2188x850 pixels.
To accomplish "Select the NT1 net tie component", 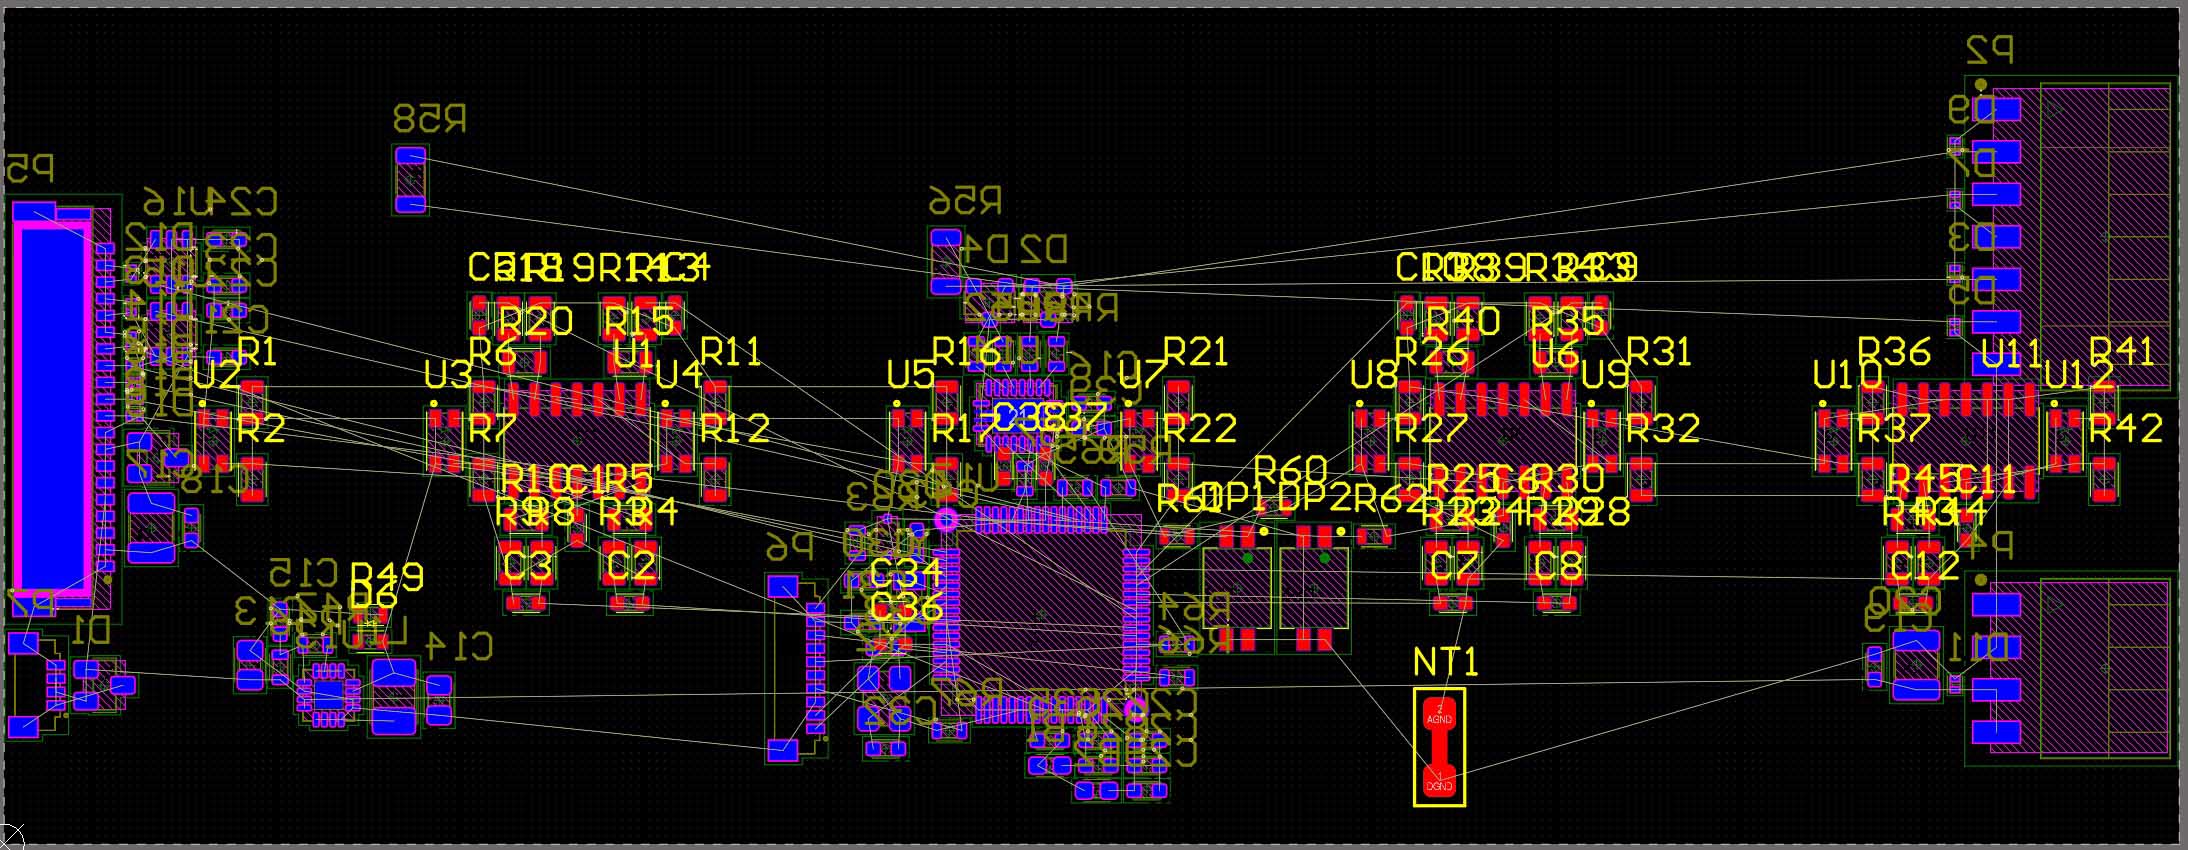I will pyautogui.click(x=1439, y=749).
